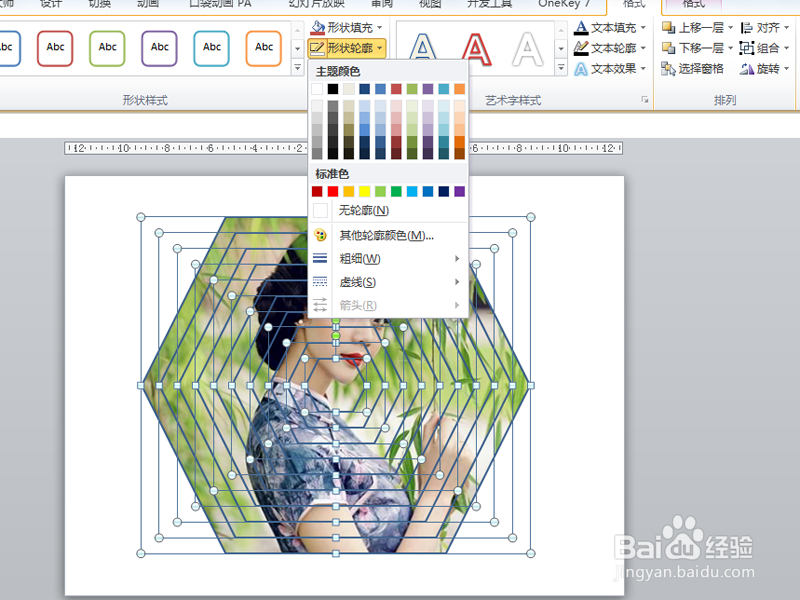Click the palette icon for other outline colors
This screenshot has height=600, width=800.
320,235
